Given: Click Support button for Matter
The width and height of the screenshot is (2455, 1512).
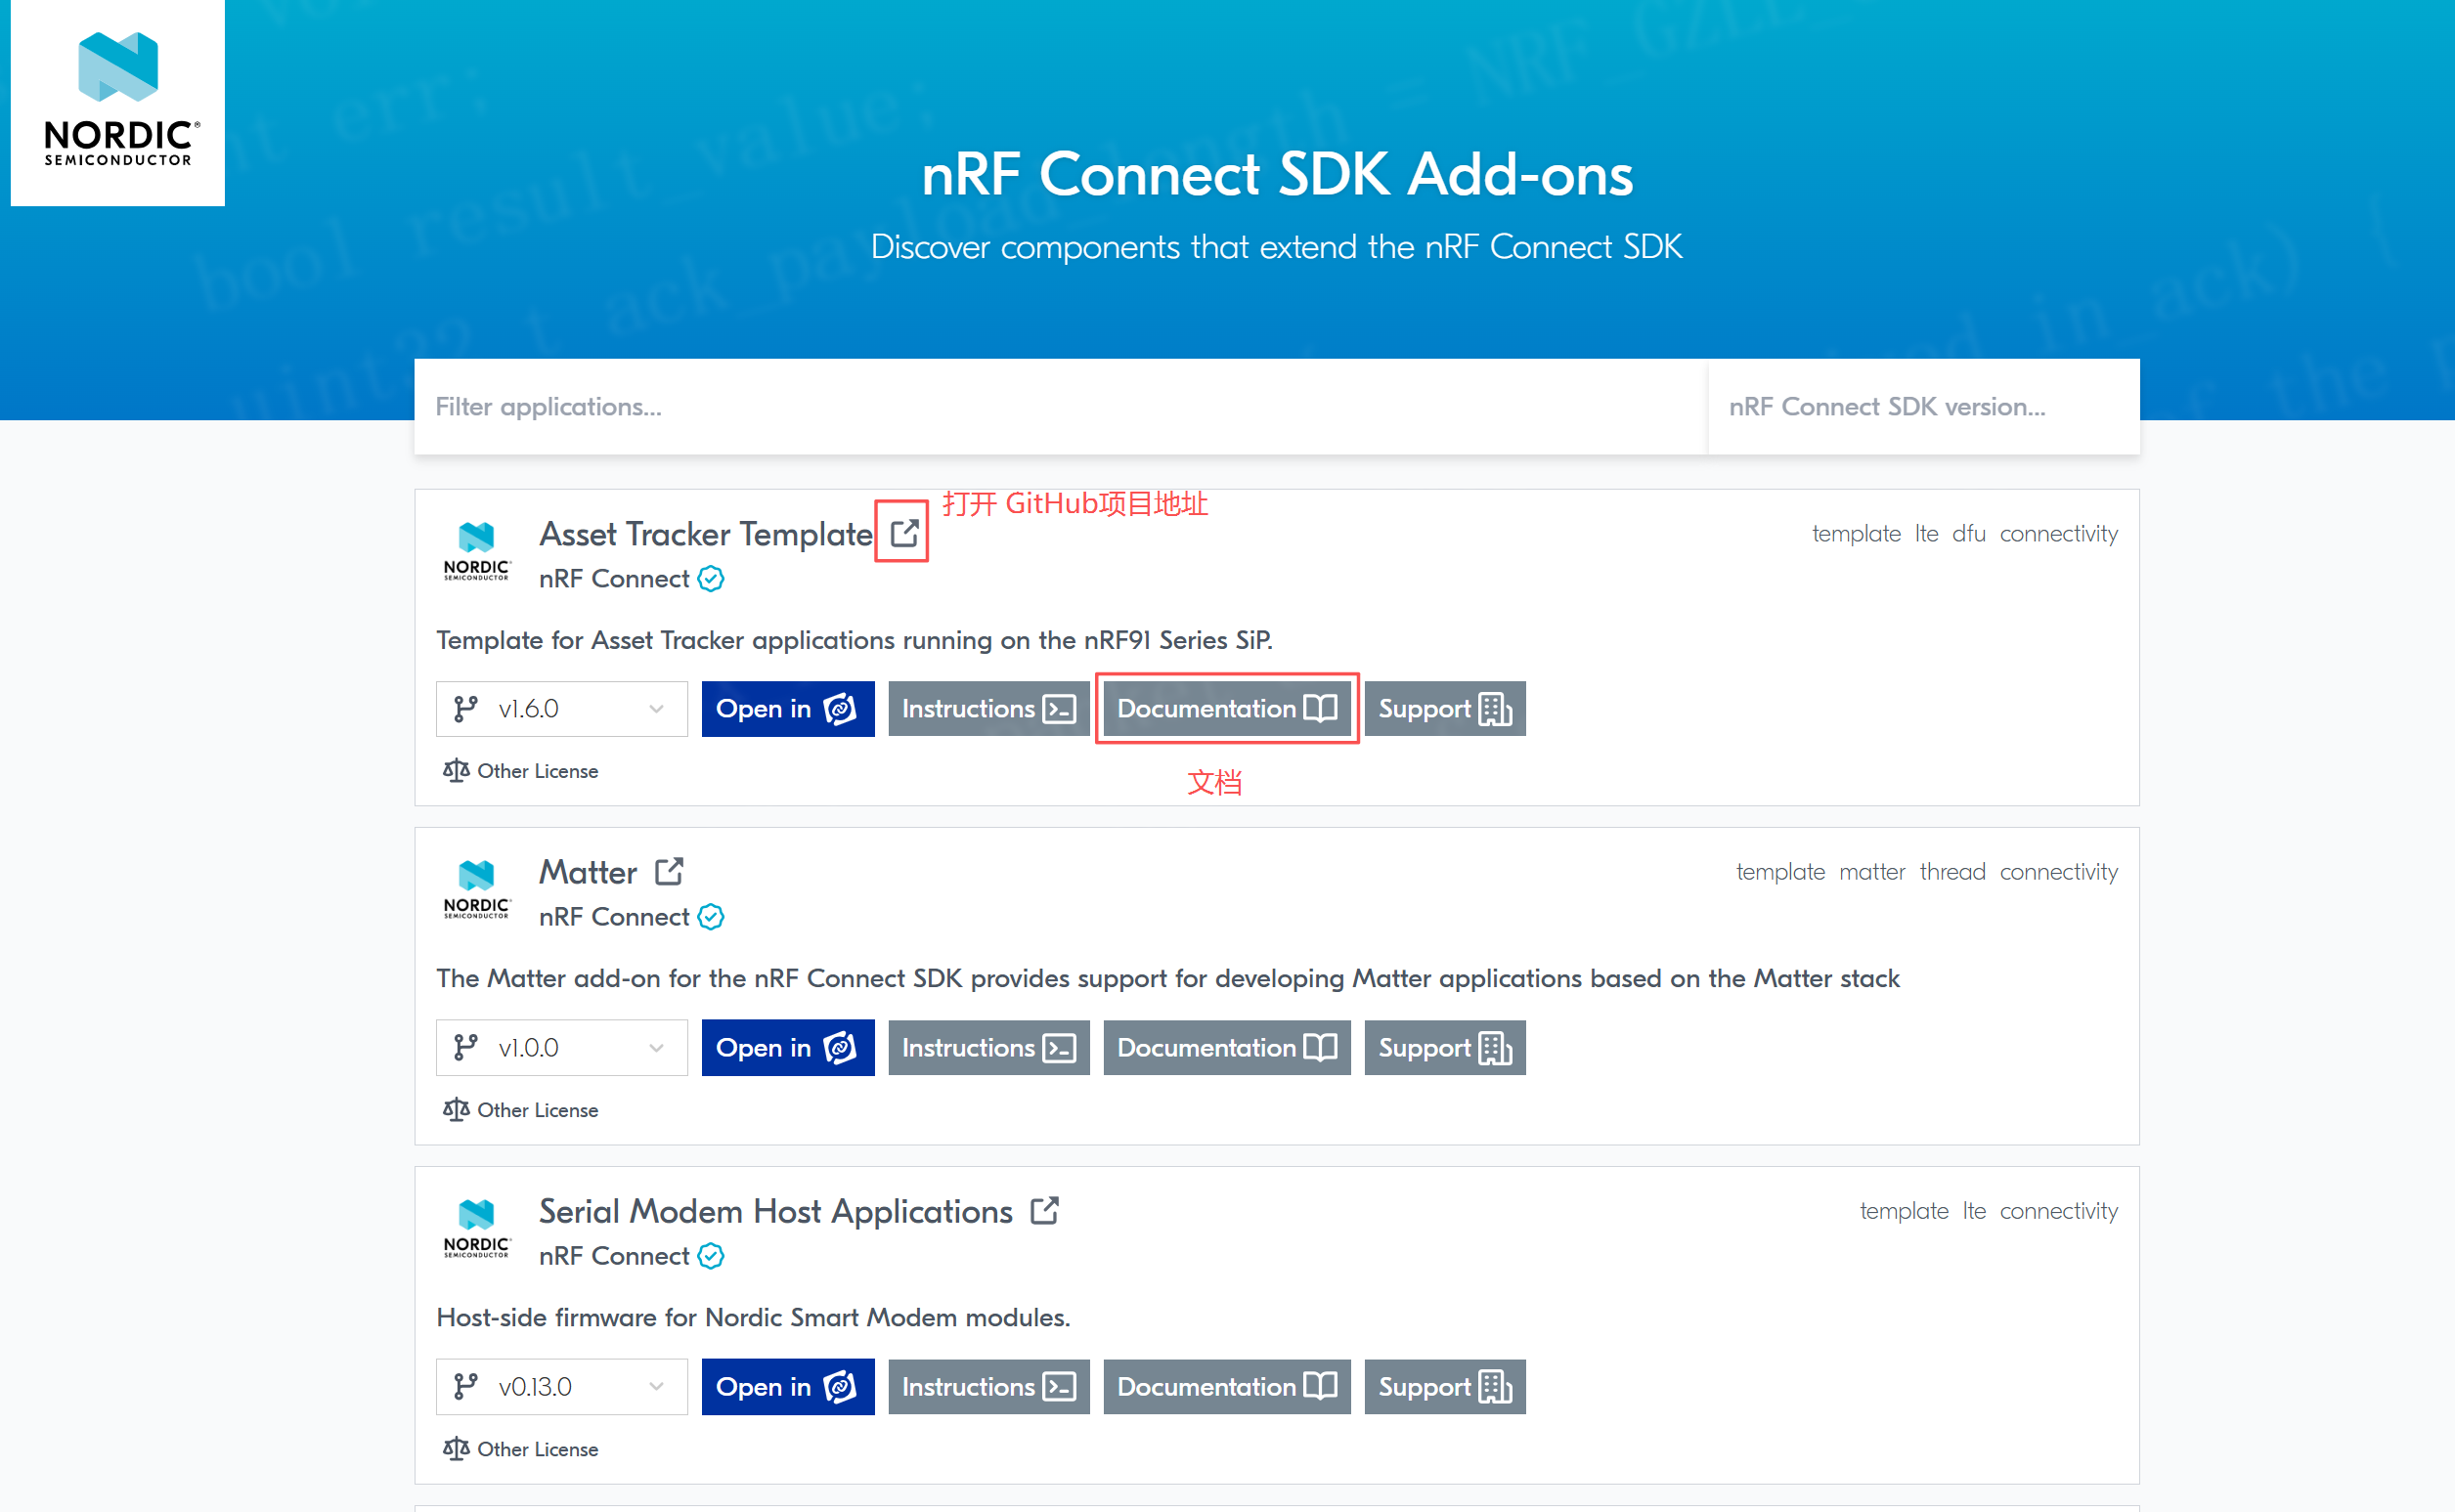Looking at the screenshot, I should click(x=1445, y=1048).
